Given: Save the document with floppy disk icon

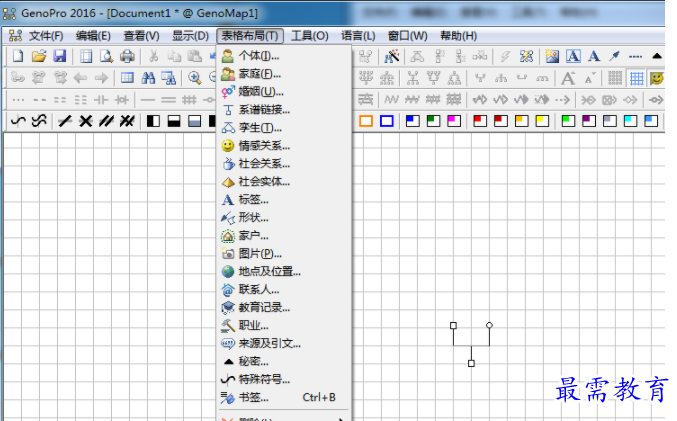Looking at the screenshot, I should 60,56.
